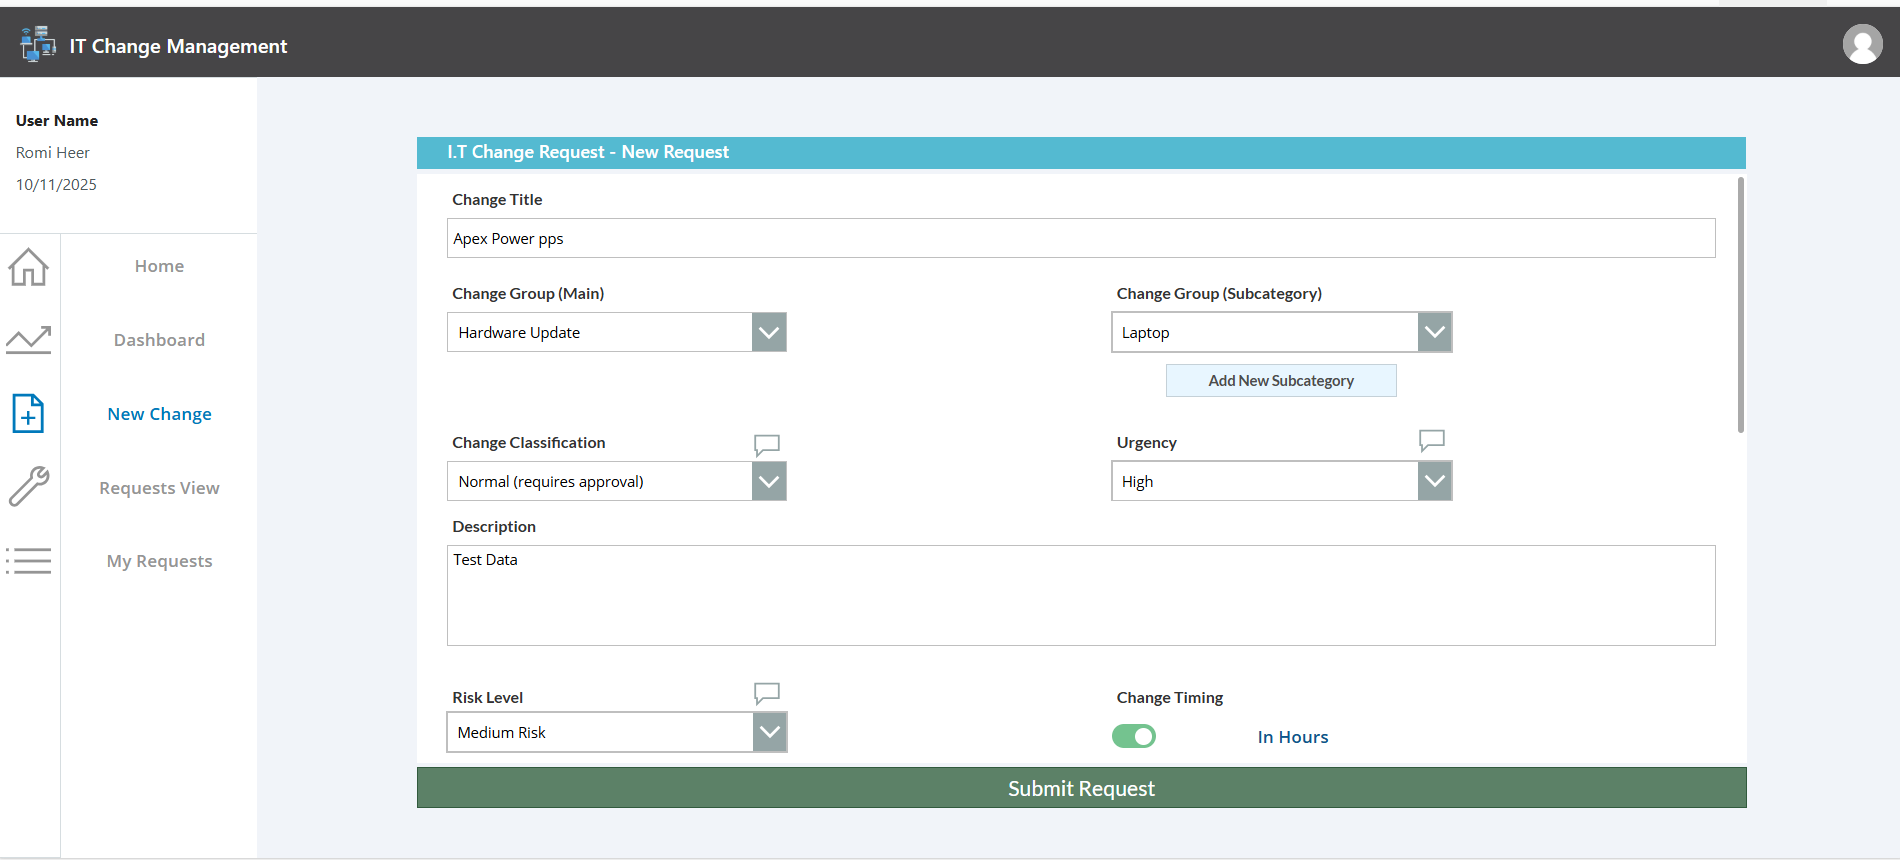Select the New Change menu item
This screenshot has height=860, width=1900.
point(159,414)
